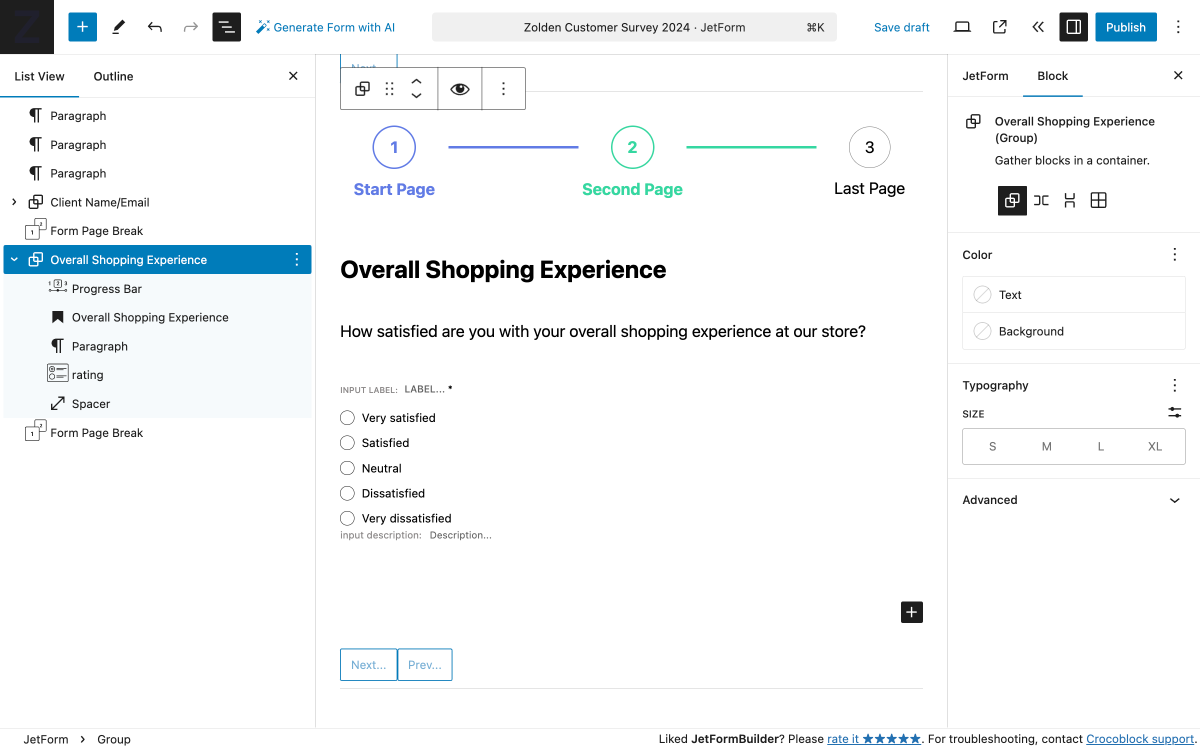The height and width of the screenshot is (750, 1200).
Task: Select the Tools pencil icon
Action: [x=118, y=27]
